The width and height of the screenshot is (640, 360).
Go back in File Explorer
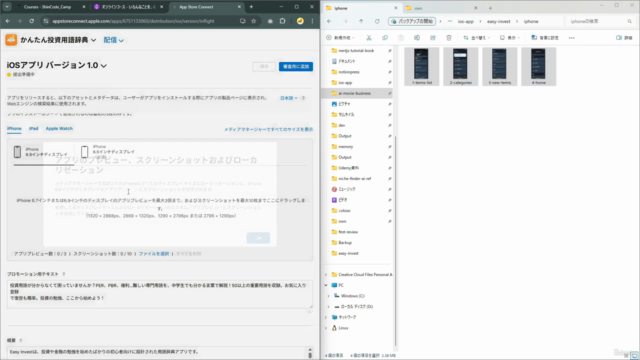coord(329,21)
